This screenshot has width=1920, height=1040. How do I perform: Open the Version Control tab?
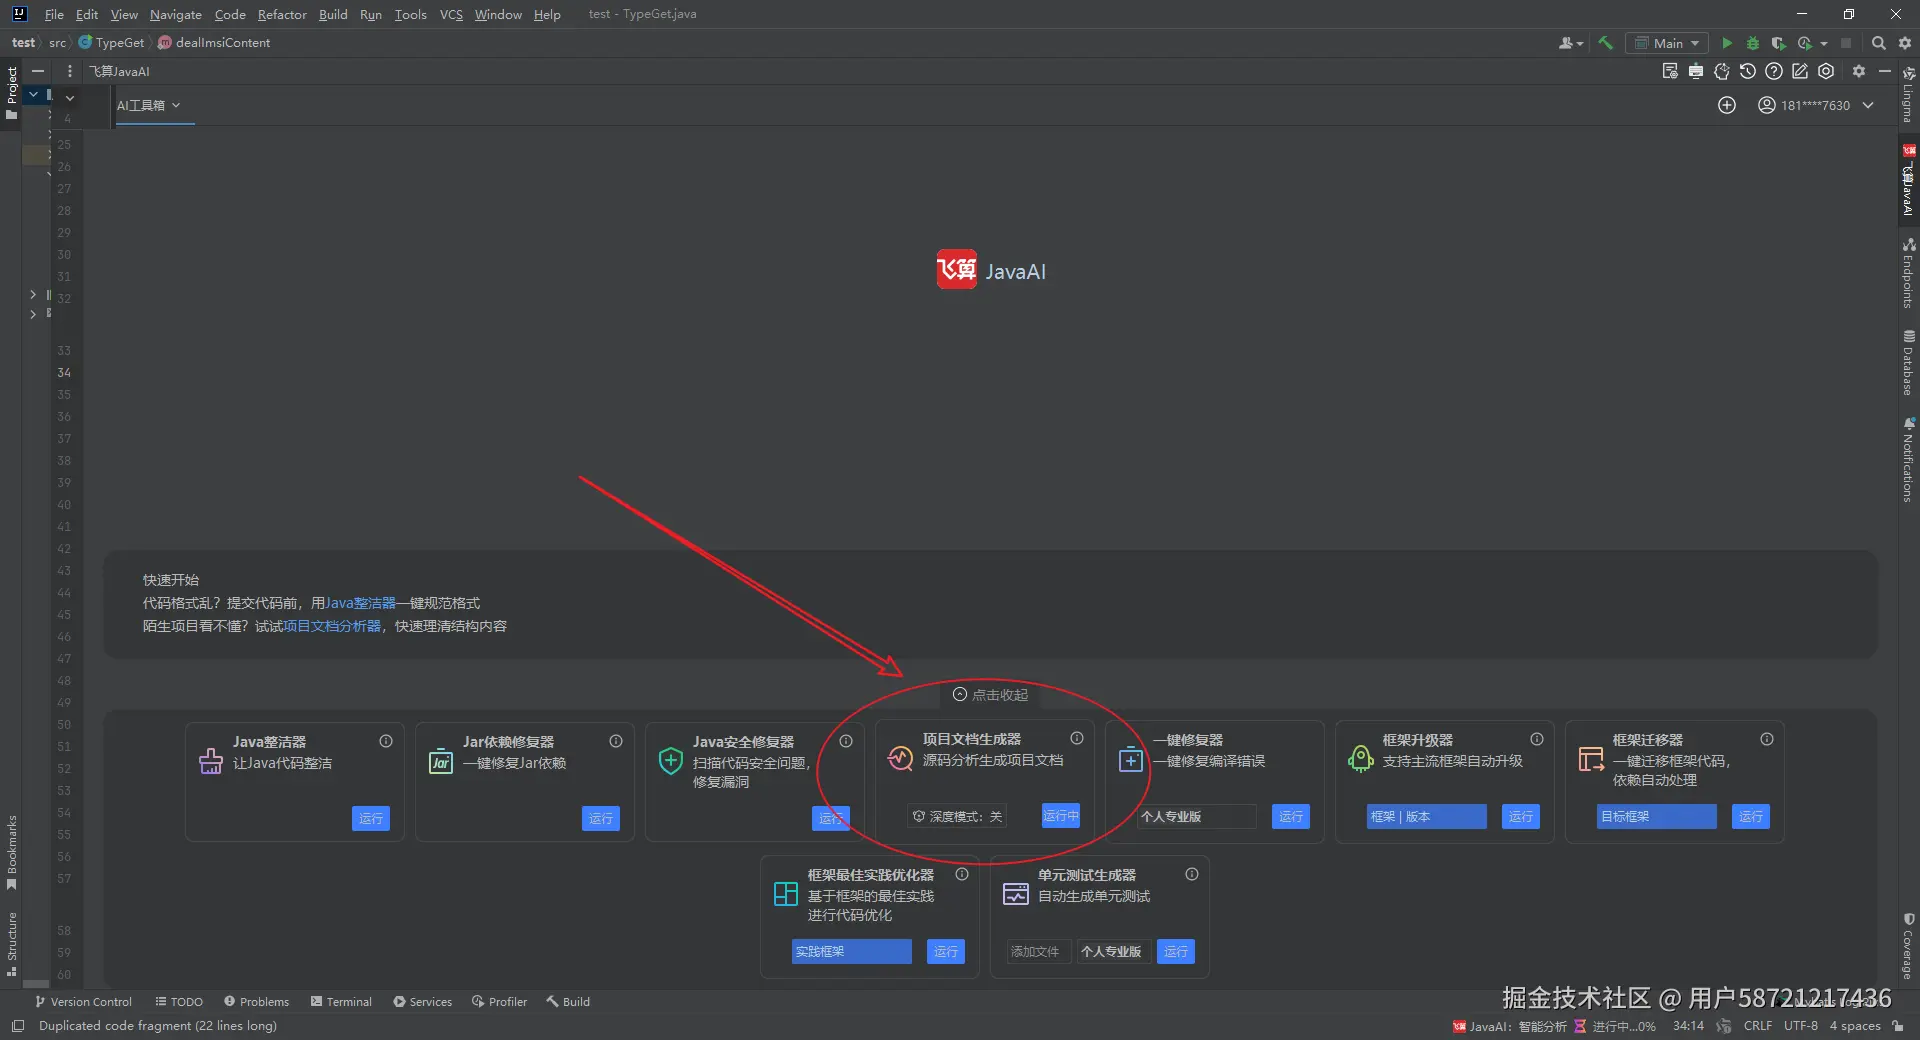[x=84, y=1001]
